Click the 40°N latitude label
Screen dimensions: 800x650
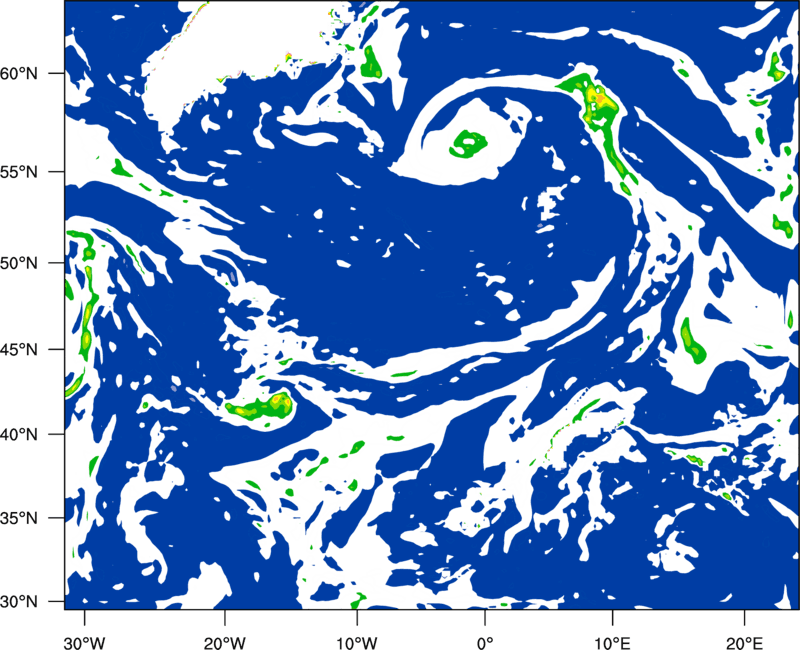(x=19, y=434)
